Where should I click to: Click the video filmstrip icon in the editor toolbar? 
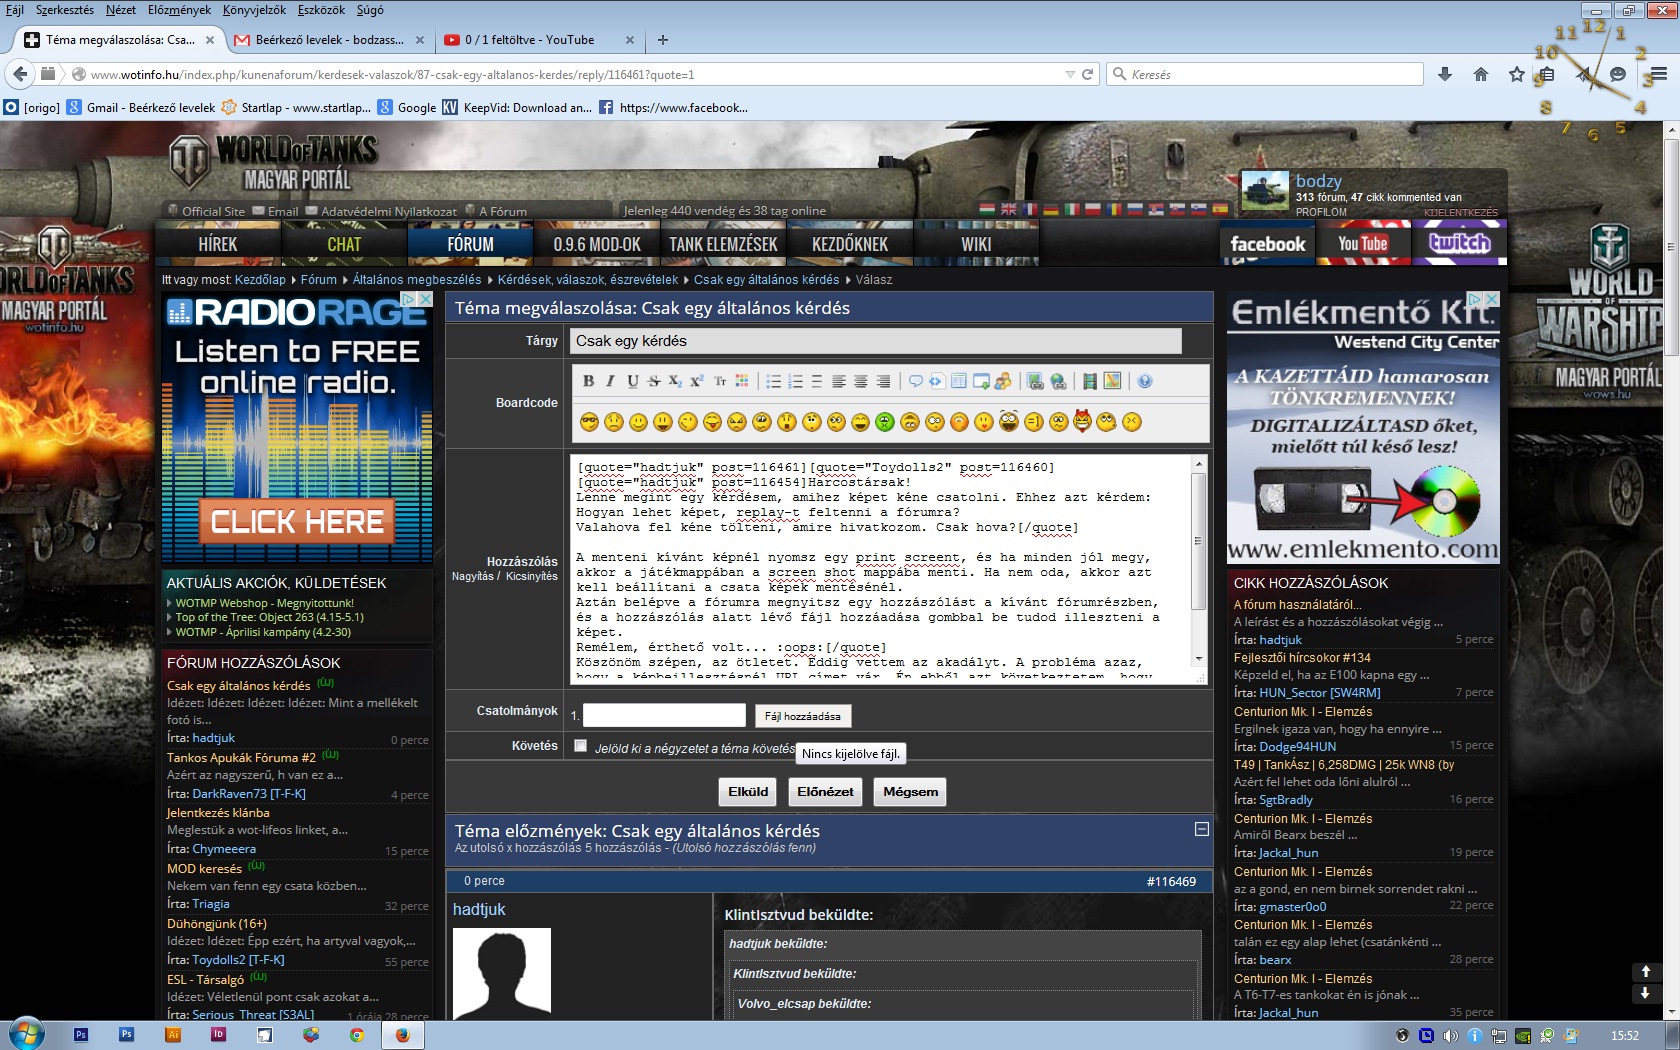(1090, 381)
